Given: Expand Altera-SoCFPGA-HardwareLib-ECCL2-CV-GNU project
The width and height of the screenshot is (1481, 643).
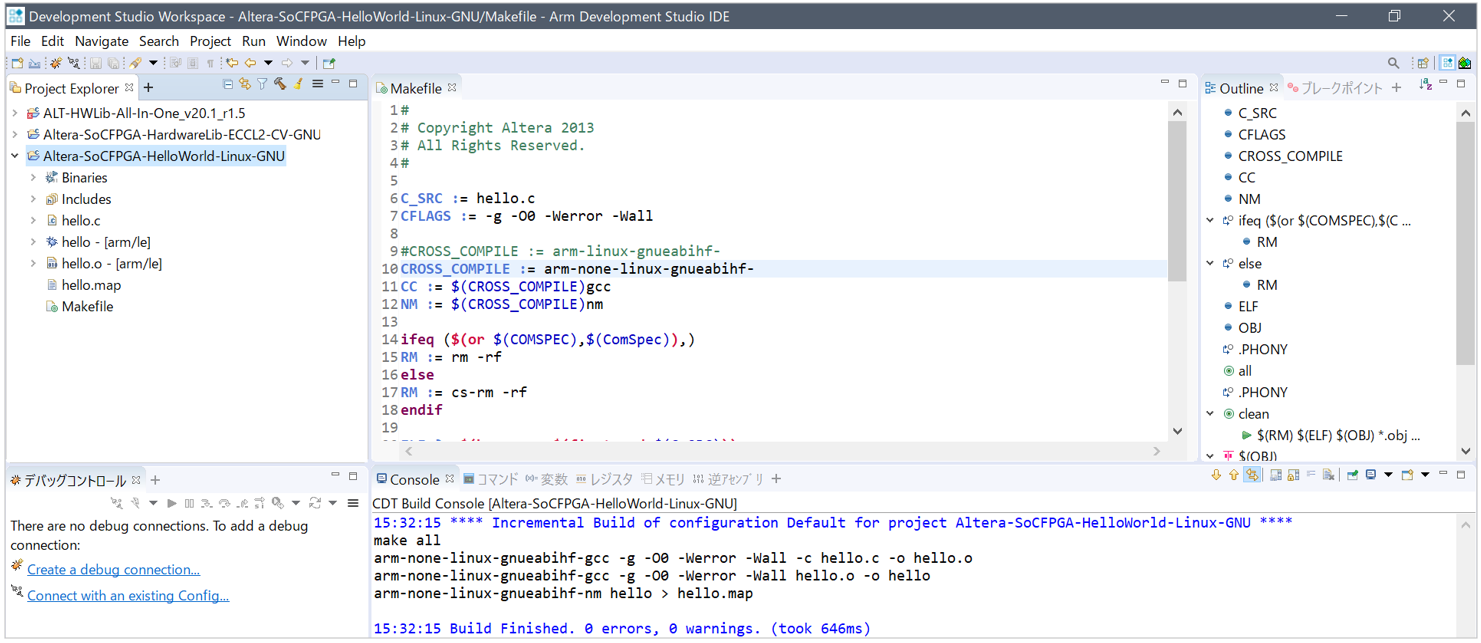Looking at the screenshot, I should [x=15, y=134].
